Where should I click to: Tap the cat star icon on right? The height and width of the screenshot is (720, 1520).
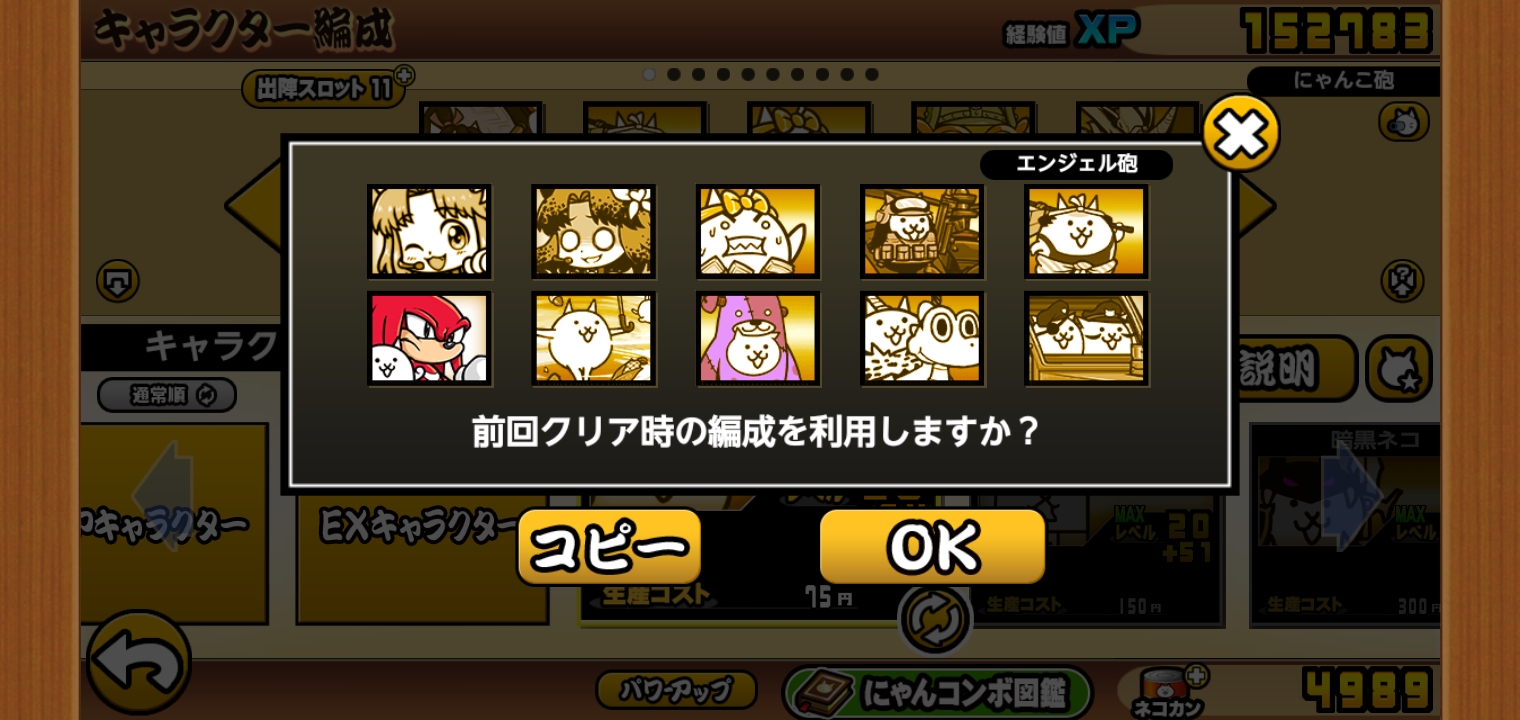pyautogui.click(x=1398, y=369)
